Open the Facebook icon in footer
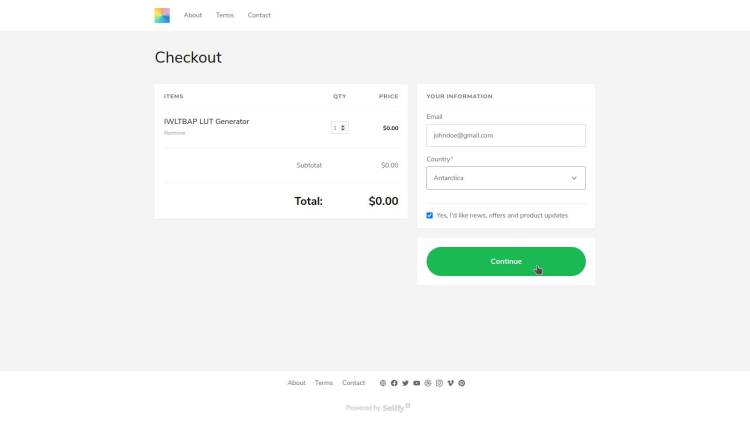The image size is (750, 421). click(394, 383)
